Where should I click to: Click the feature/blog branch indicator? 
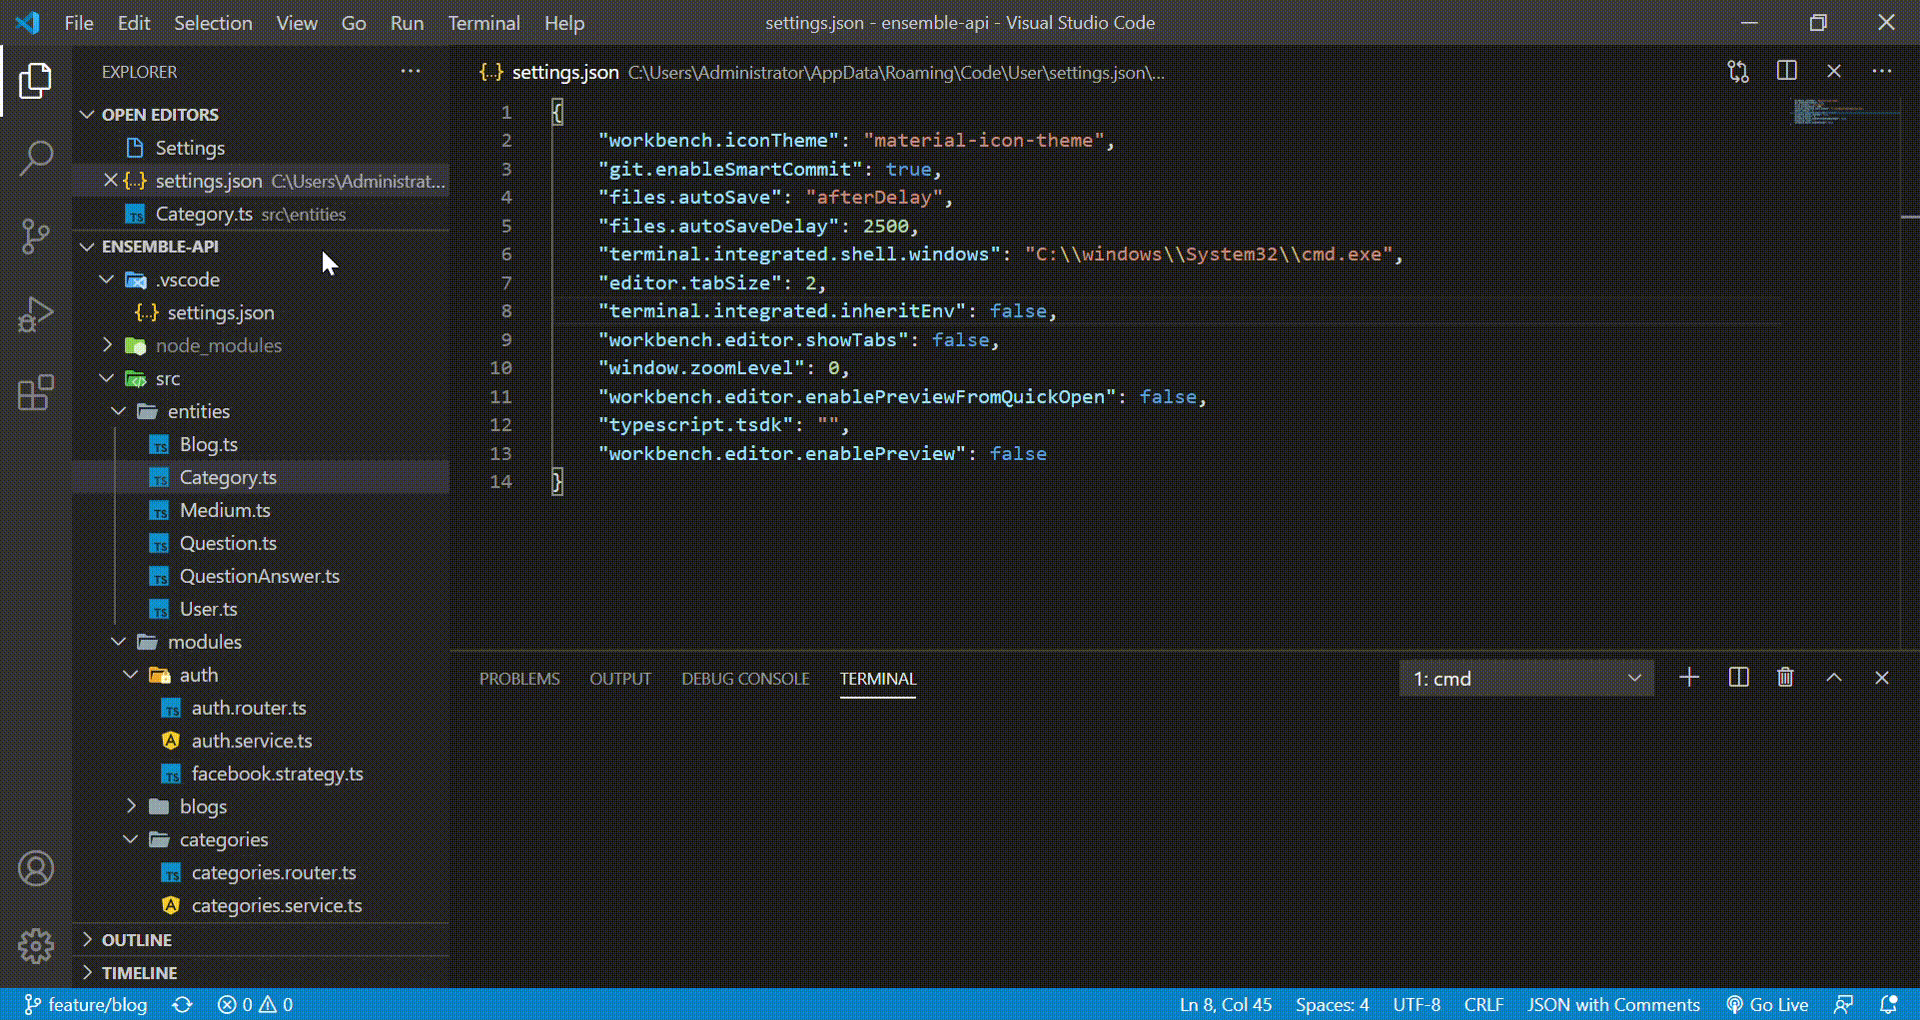[x=86, y=1004]
